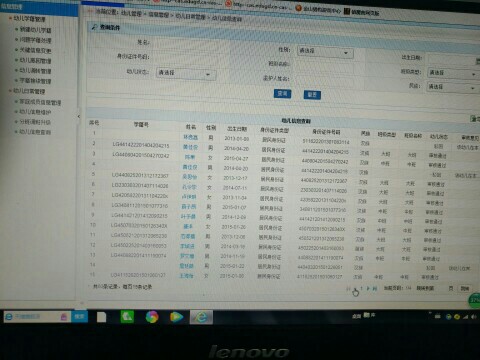This screenshot has height=360, width=480.
Task: Click the blue 查询 button
Action: pos(282,94)
